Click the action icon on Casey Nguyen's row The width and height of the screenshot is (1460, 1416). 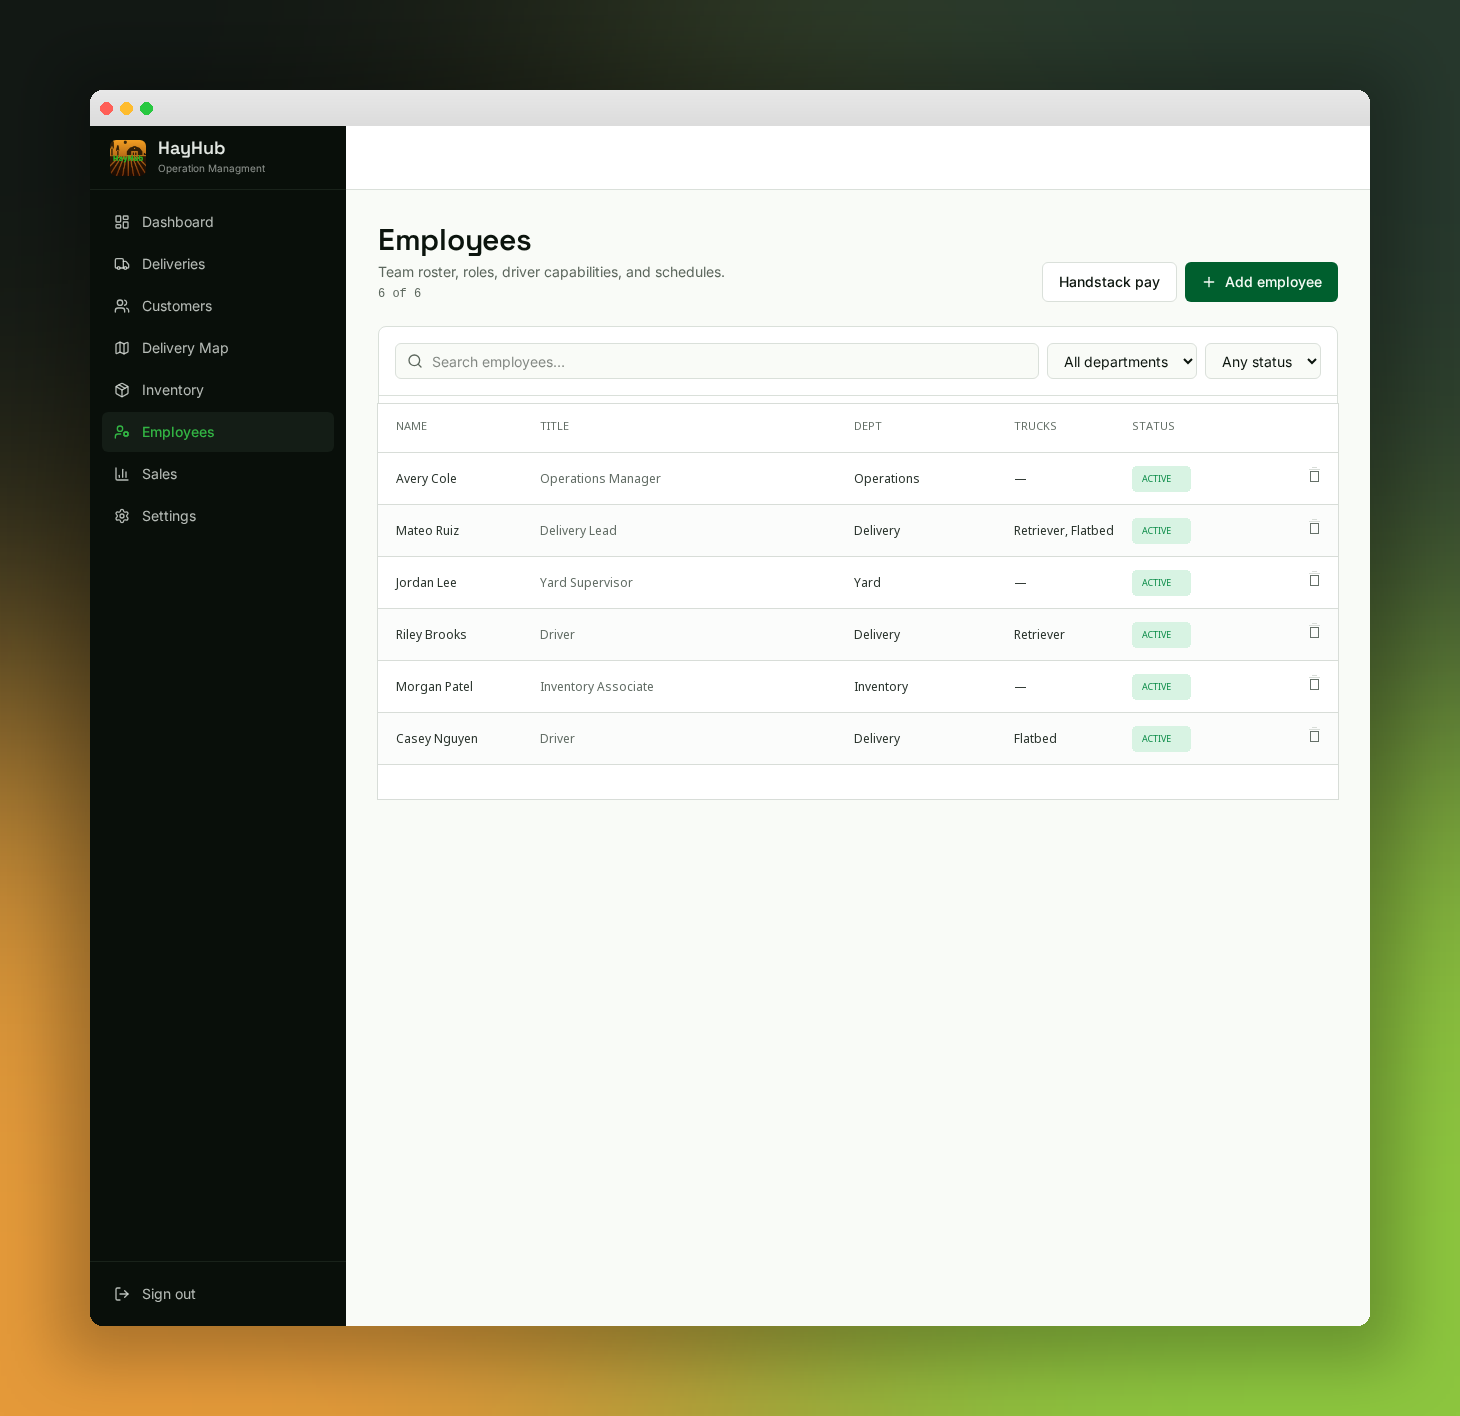pyautogui.click(x=1314, y=736)
